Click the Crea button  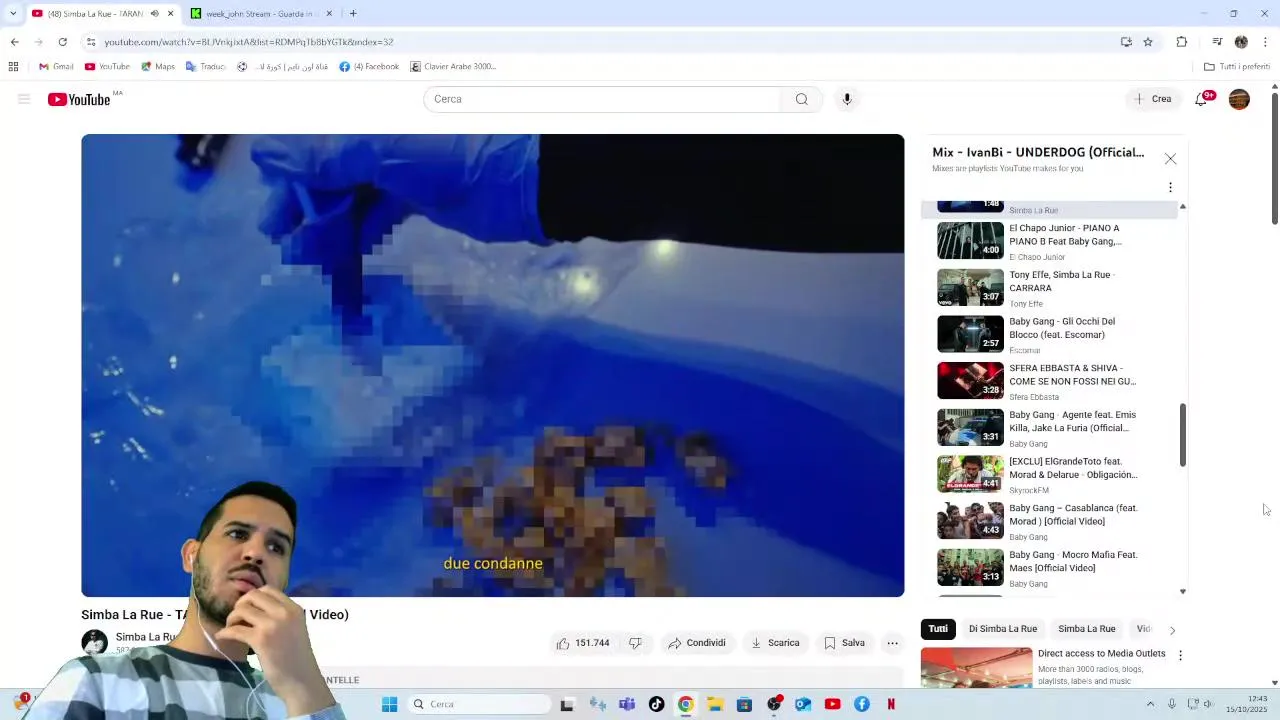click(x=1153, y=99)
